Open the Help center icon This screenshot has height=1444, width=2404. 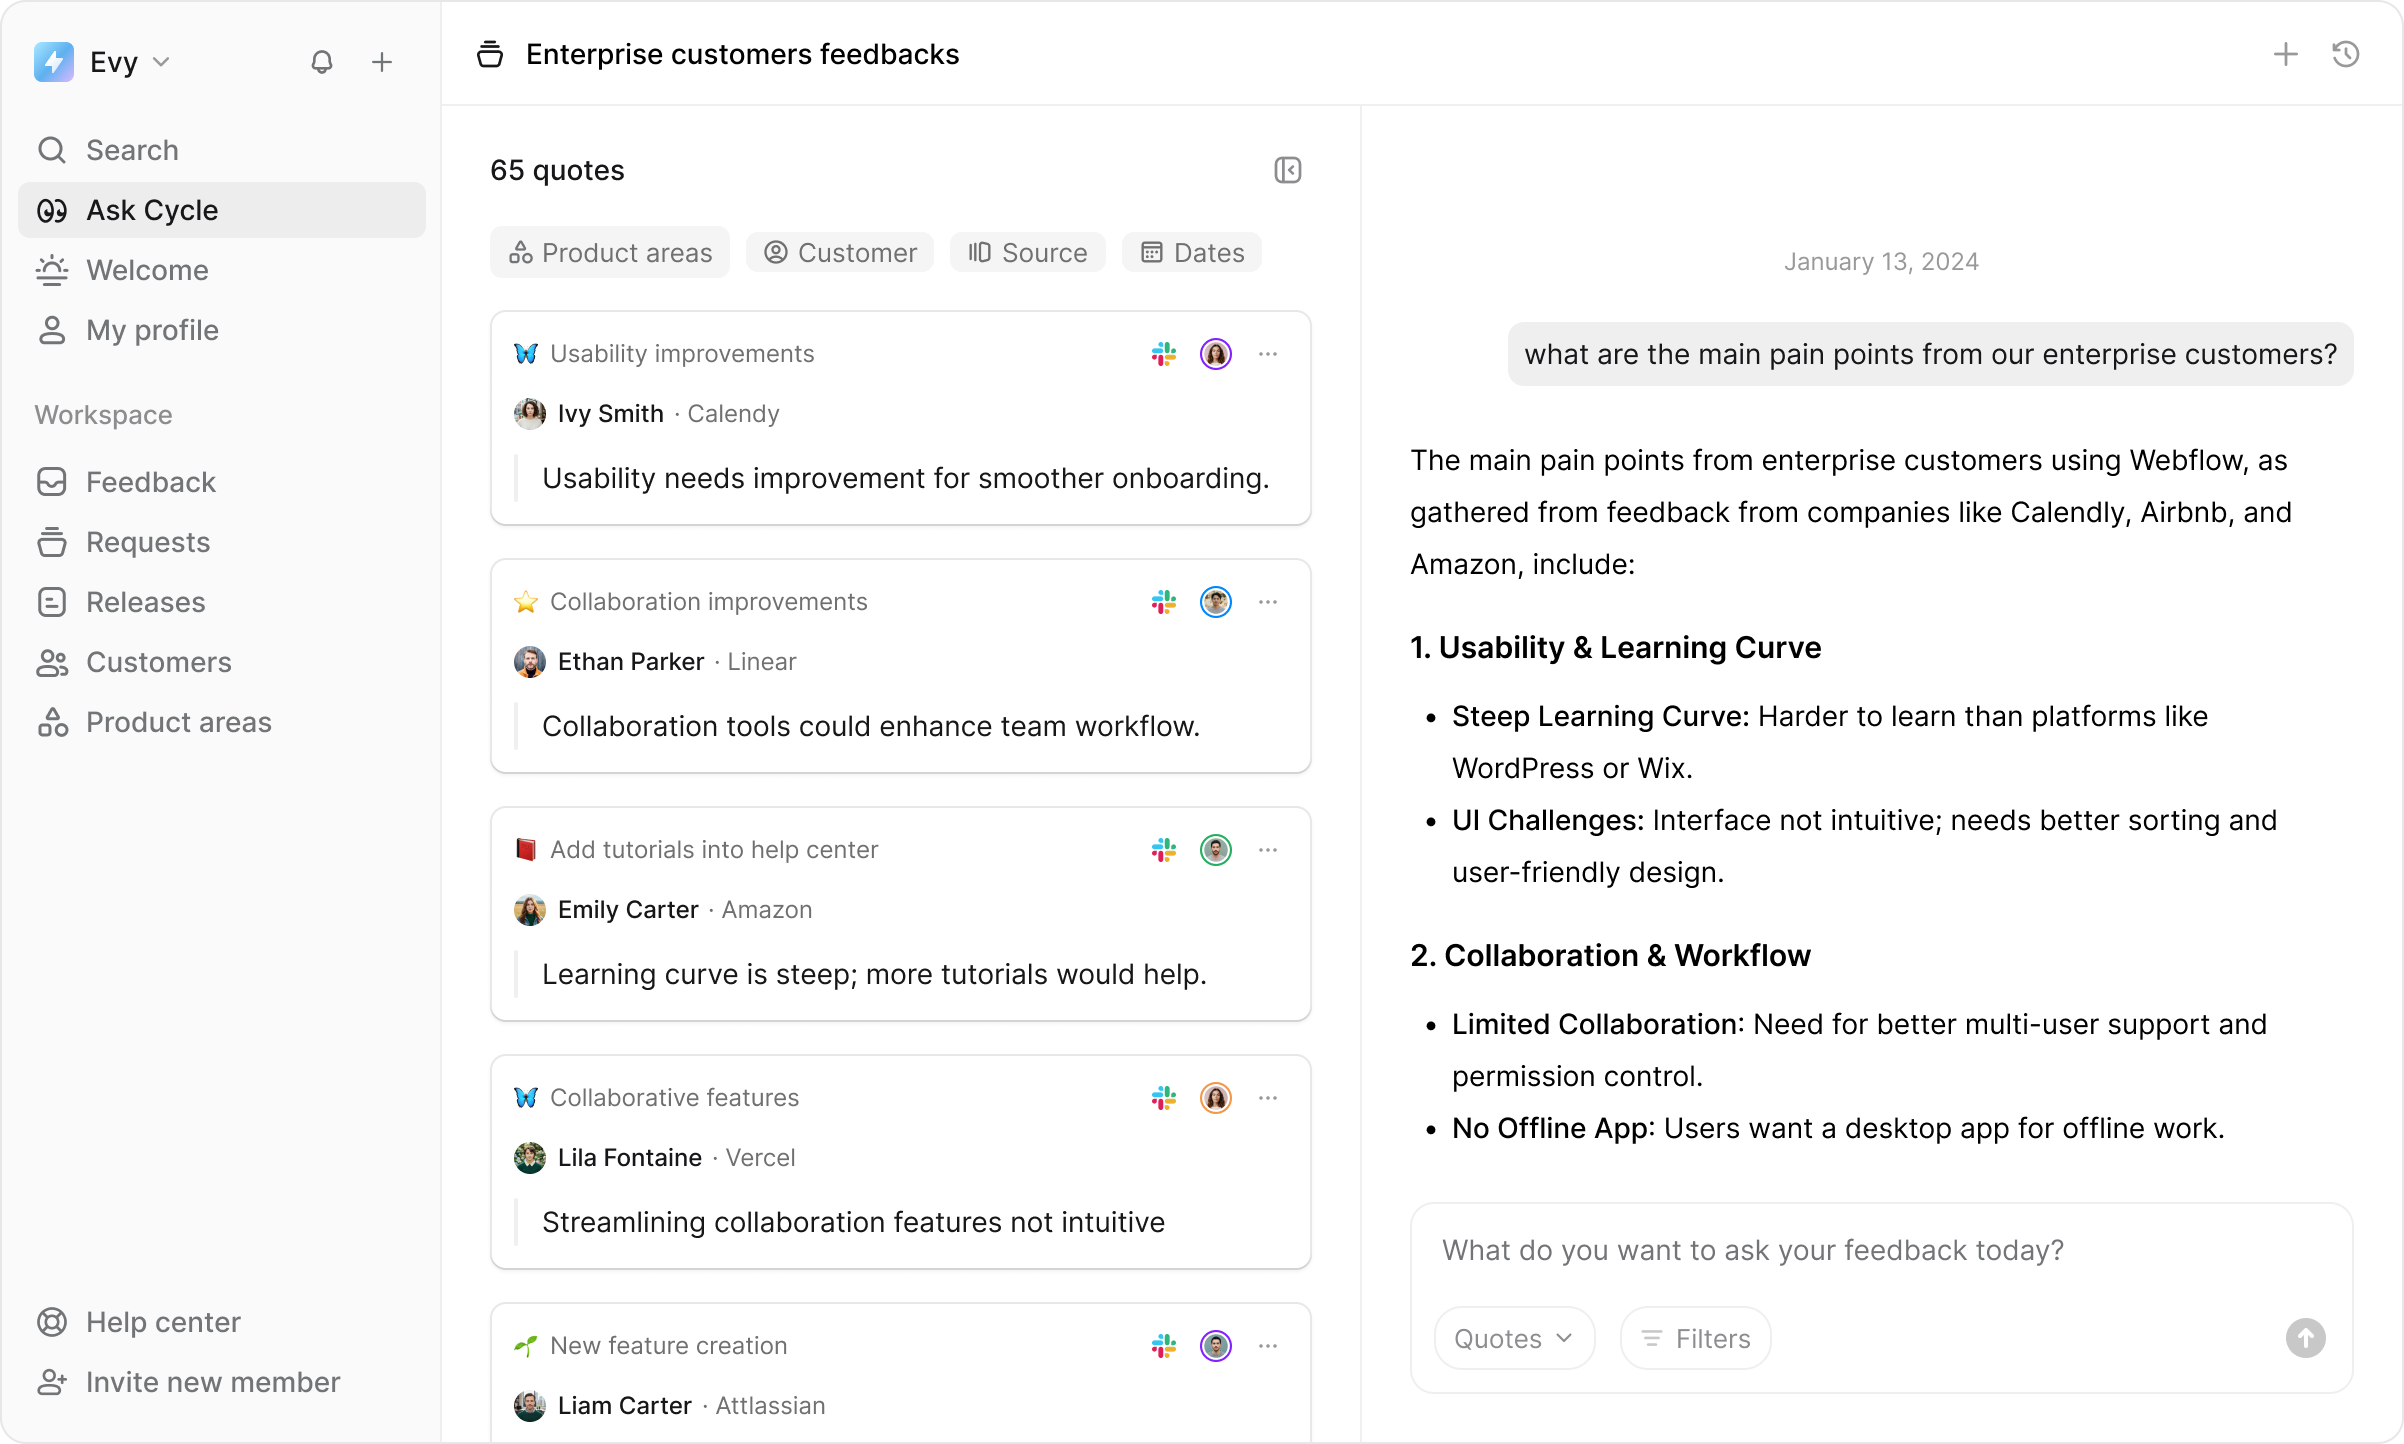[53, 1321]
